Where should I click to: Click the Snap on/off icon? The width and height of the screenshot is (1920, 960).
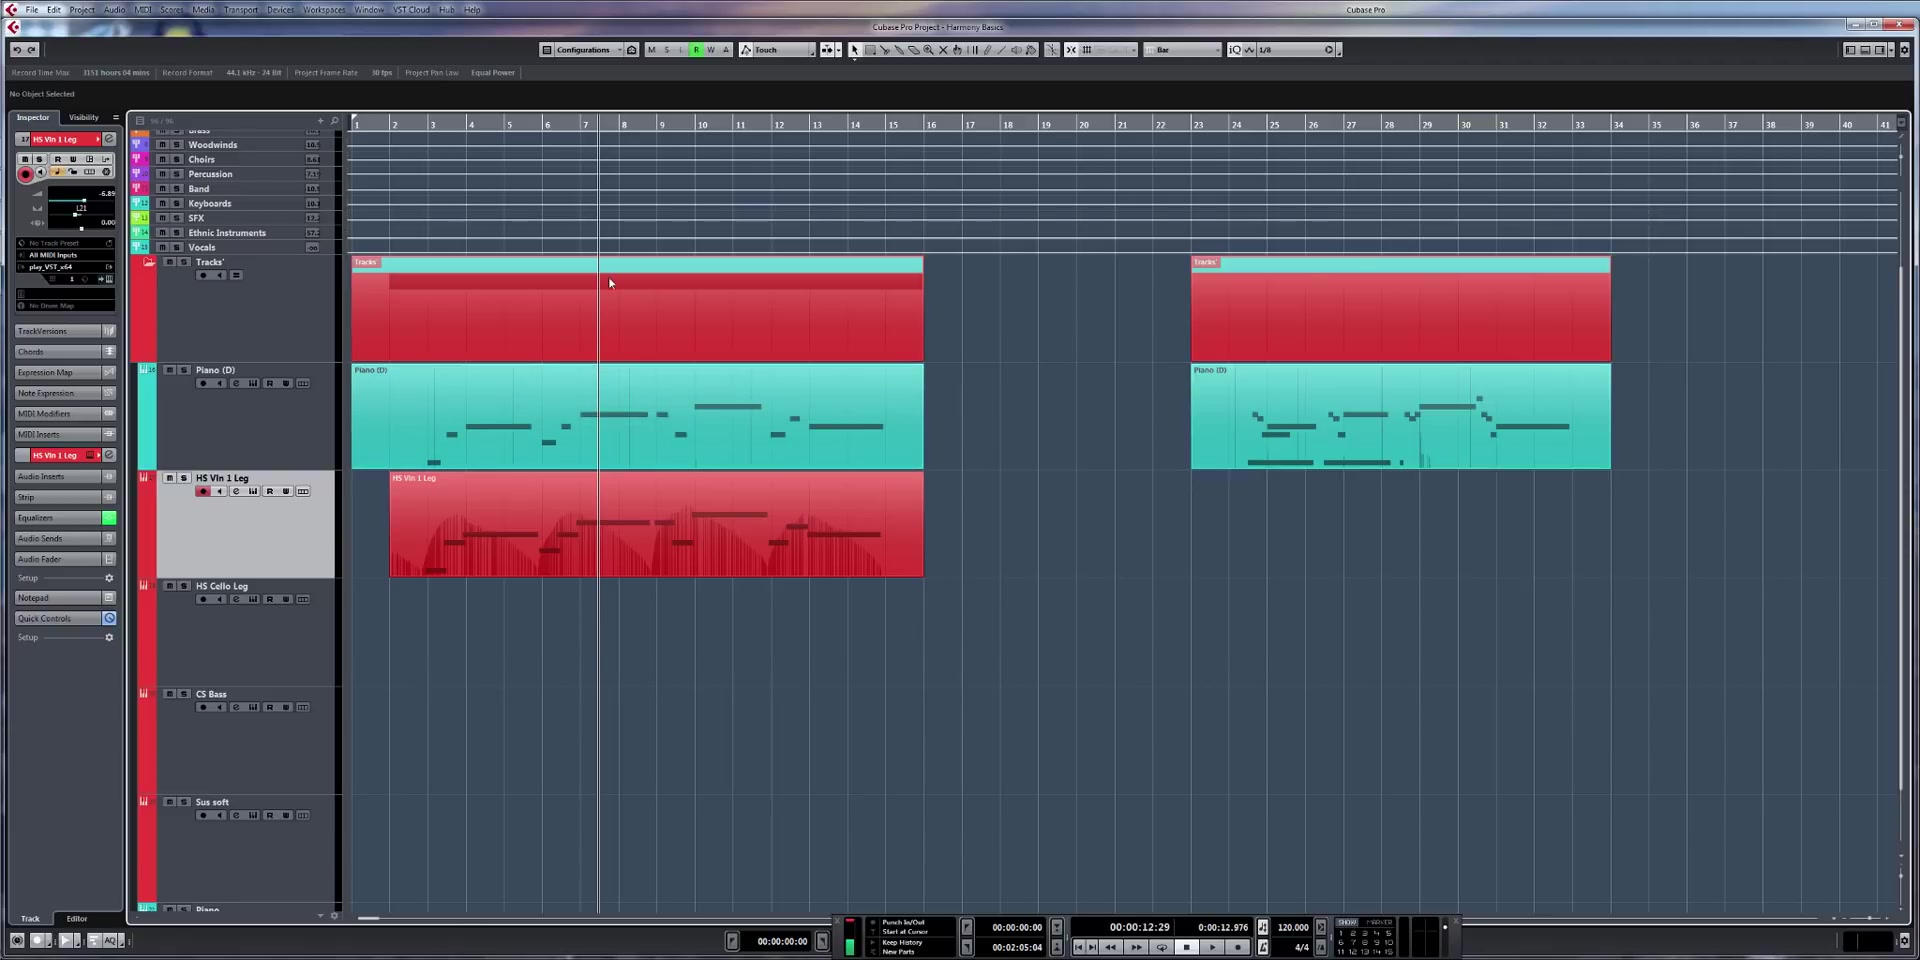point(1071,50)
